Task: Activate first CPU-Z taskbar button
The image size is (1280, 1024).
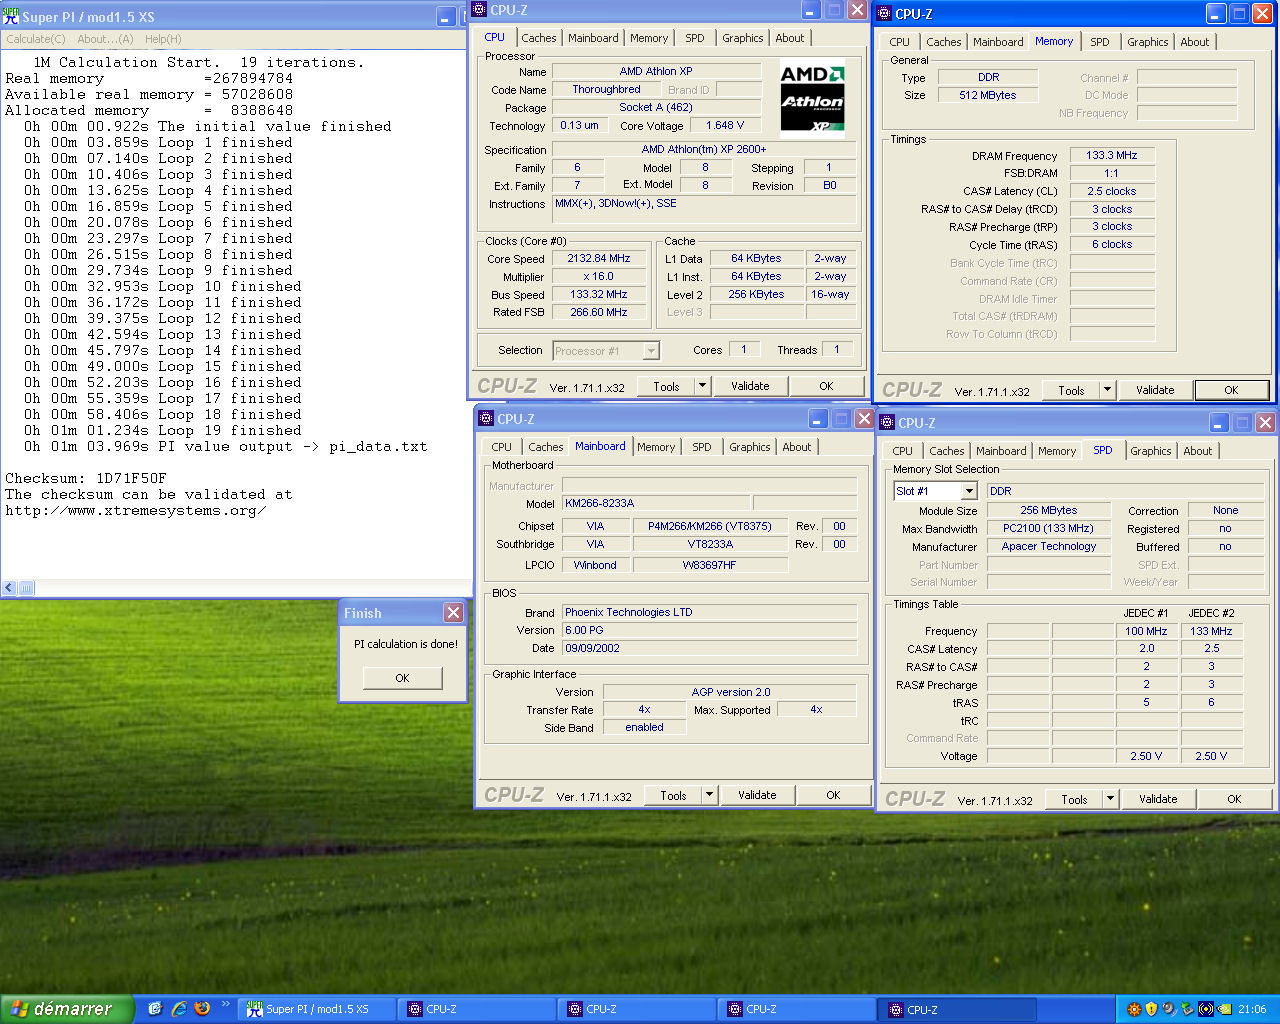Action: click(x=476, y=1010)
